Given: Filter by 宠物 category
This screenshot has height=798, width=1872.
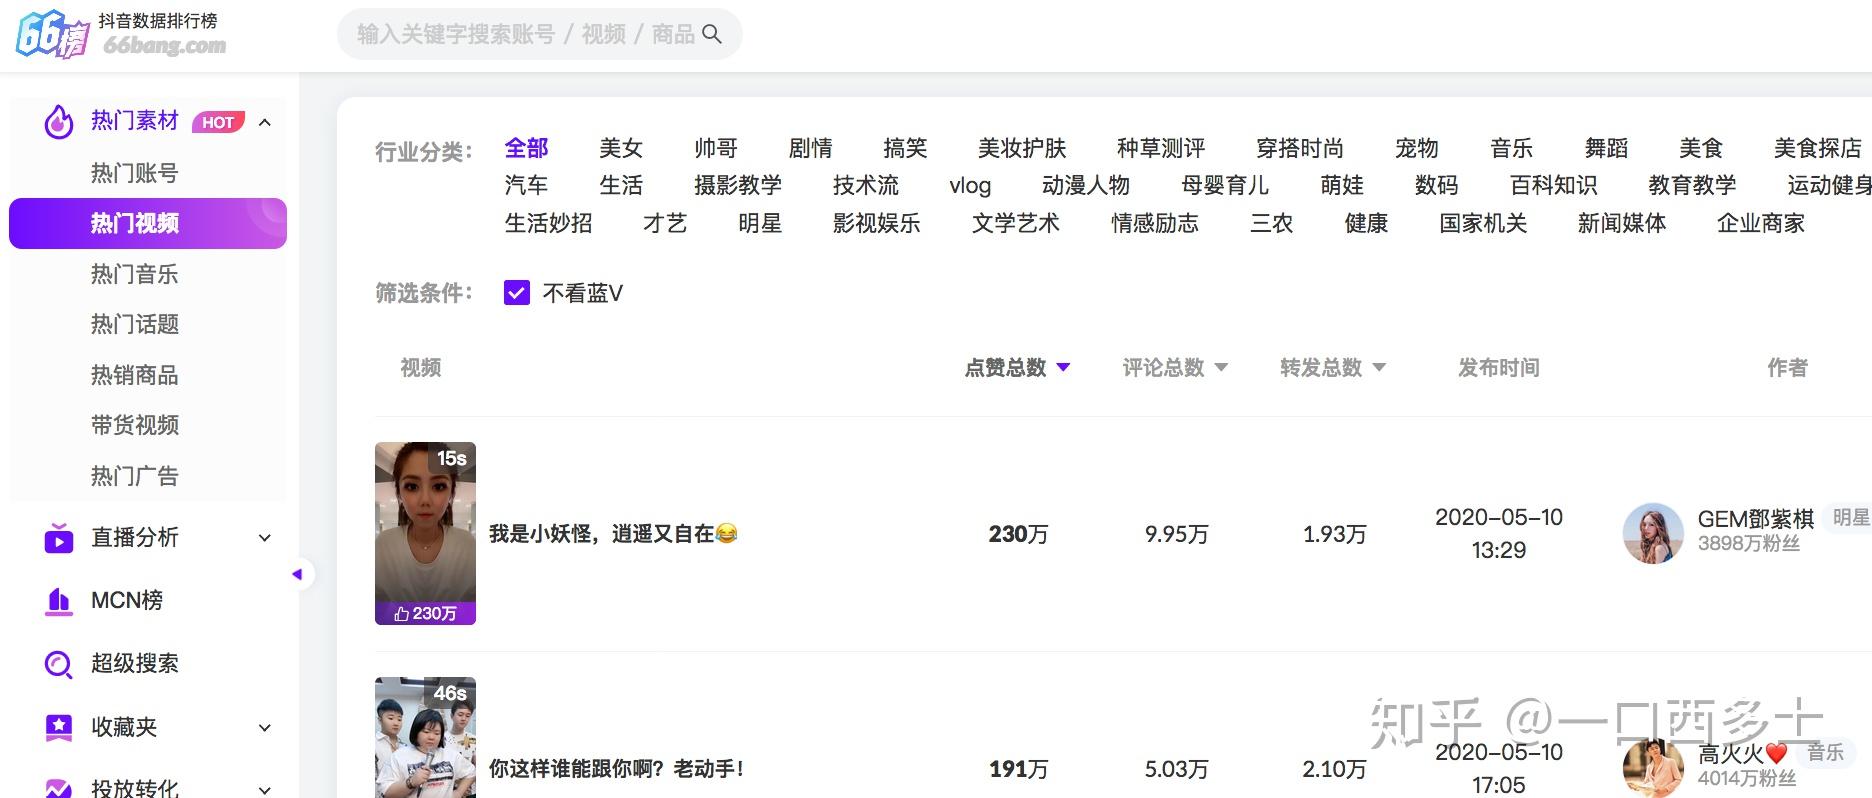Looking at the screenshot, I should (x=1417, y=148).
